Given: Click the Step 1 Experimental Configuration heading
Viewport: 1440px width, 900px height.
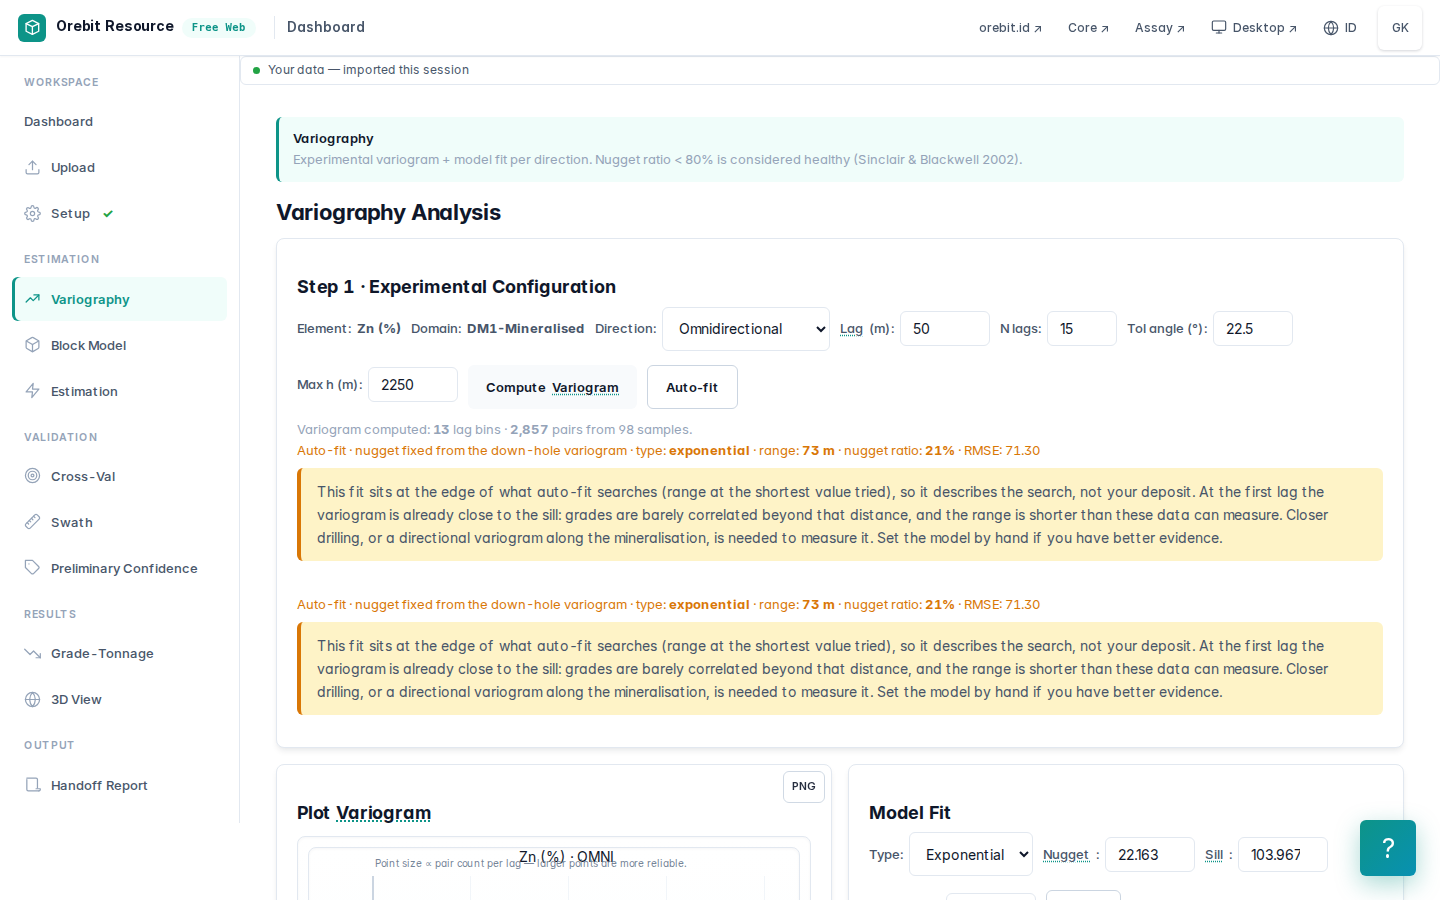Looking at the screenshot, I should [456, 287].
